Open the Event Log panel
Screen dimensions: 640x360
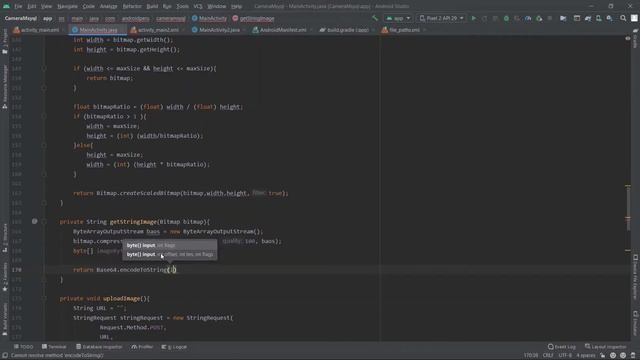(x=562, y=347)
